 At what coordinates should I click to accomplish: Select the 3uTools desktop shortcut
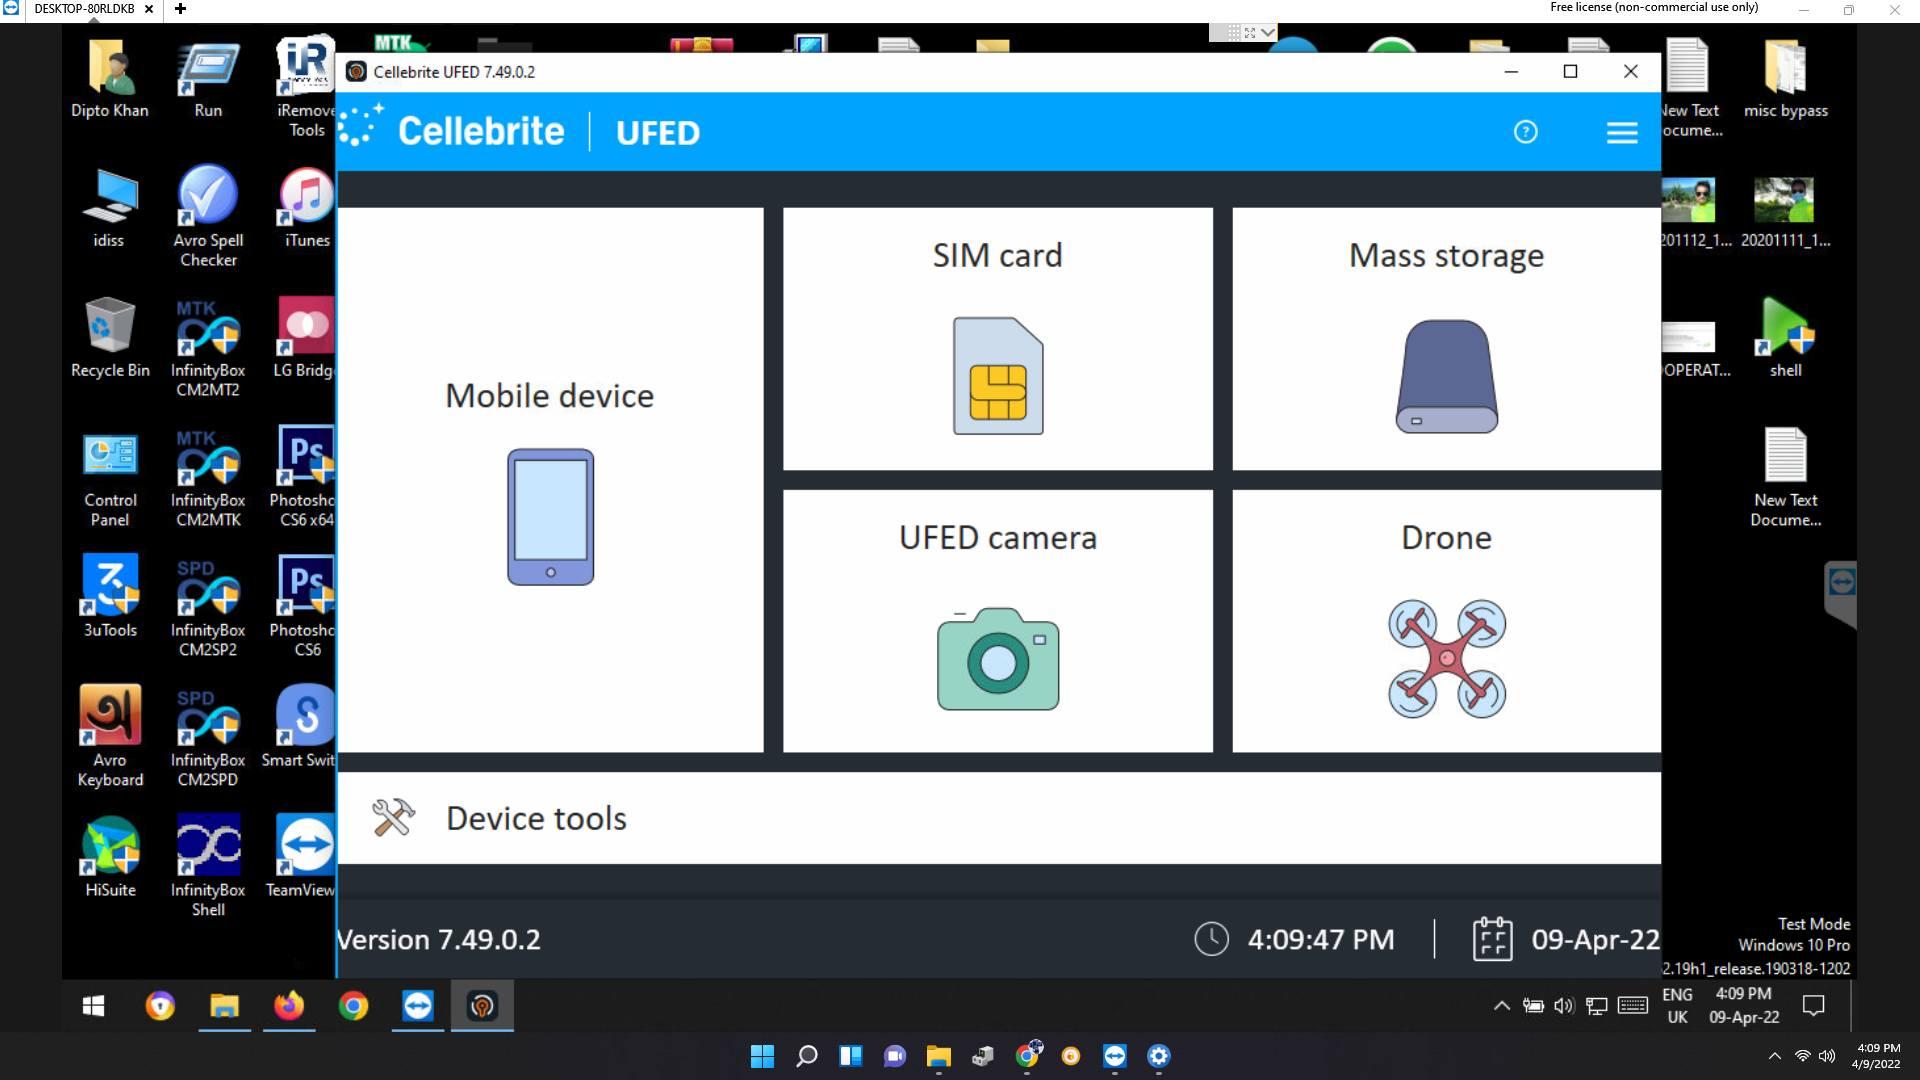110,598
